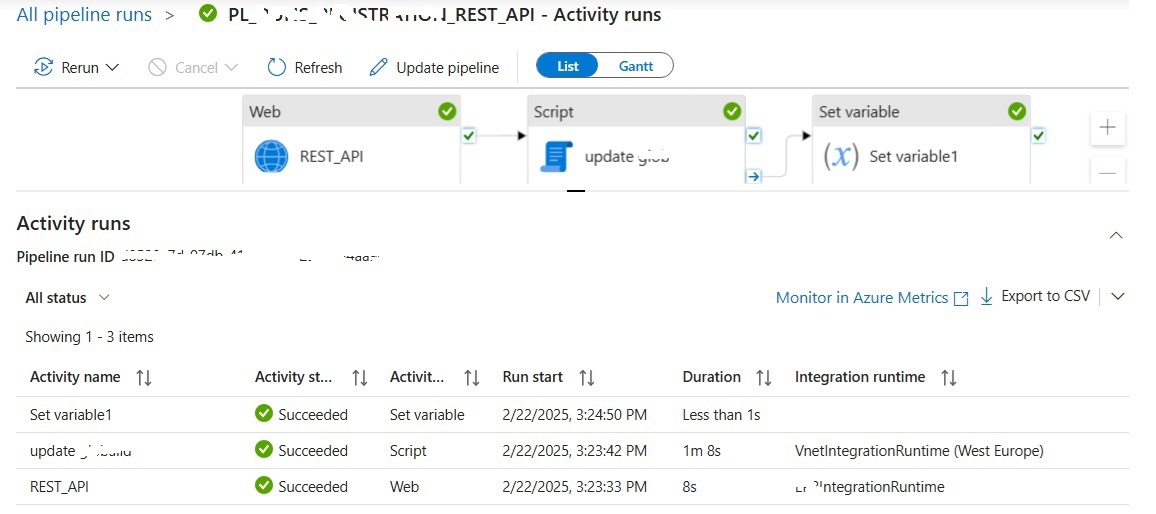The height and width of the screenshot is (514, 1156).
Task: Open Monitor in Azure Metrics link
Action: 862,298
